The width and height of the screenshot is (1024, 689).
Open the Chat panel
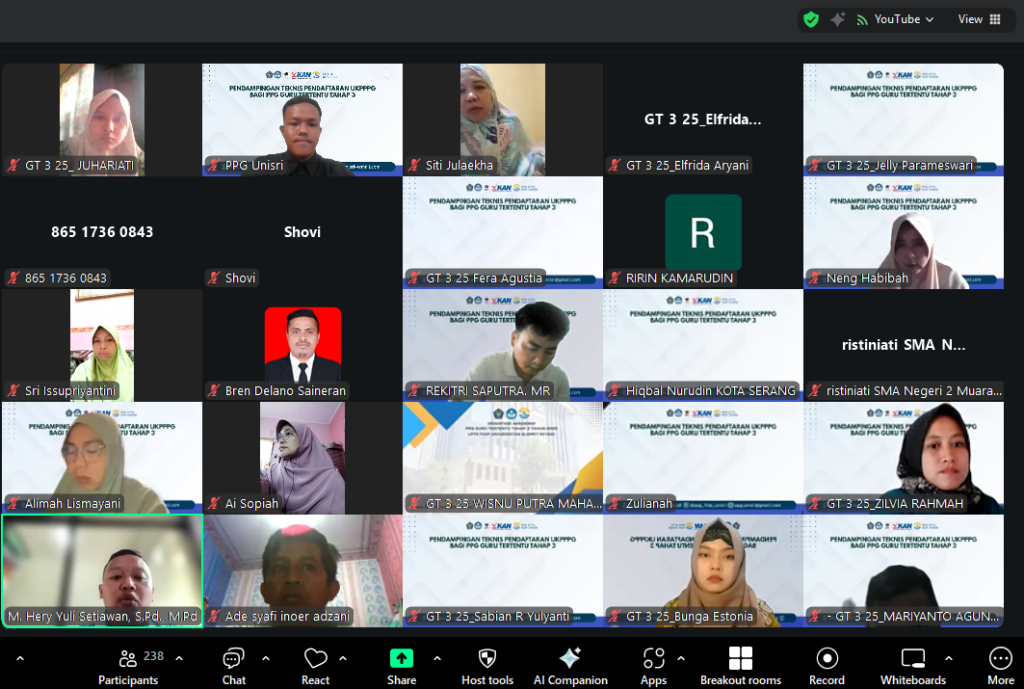(234, 665)
